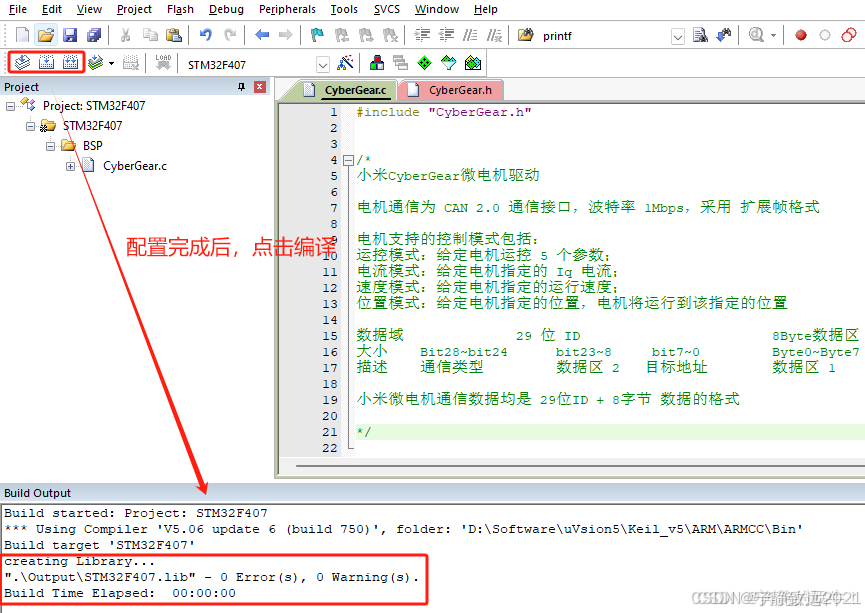
Task: Open the debug windows dropdown arrow
Action: tap(773, 35)
